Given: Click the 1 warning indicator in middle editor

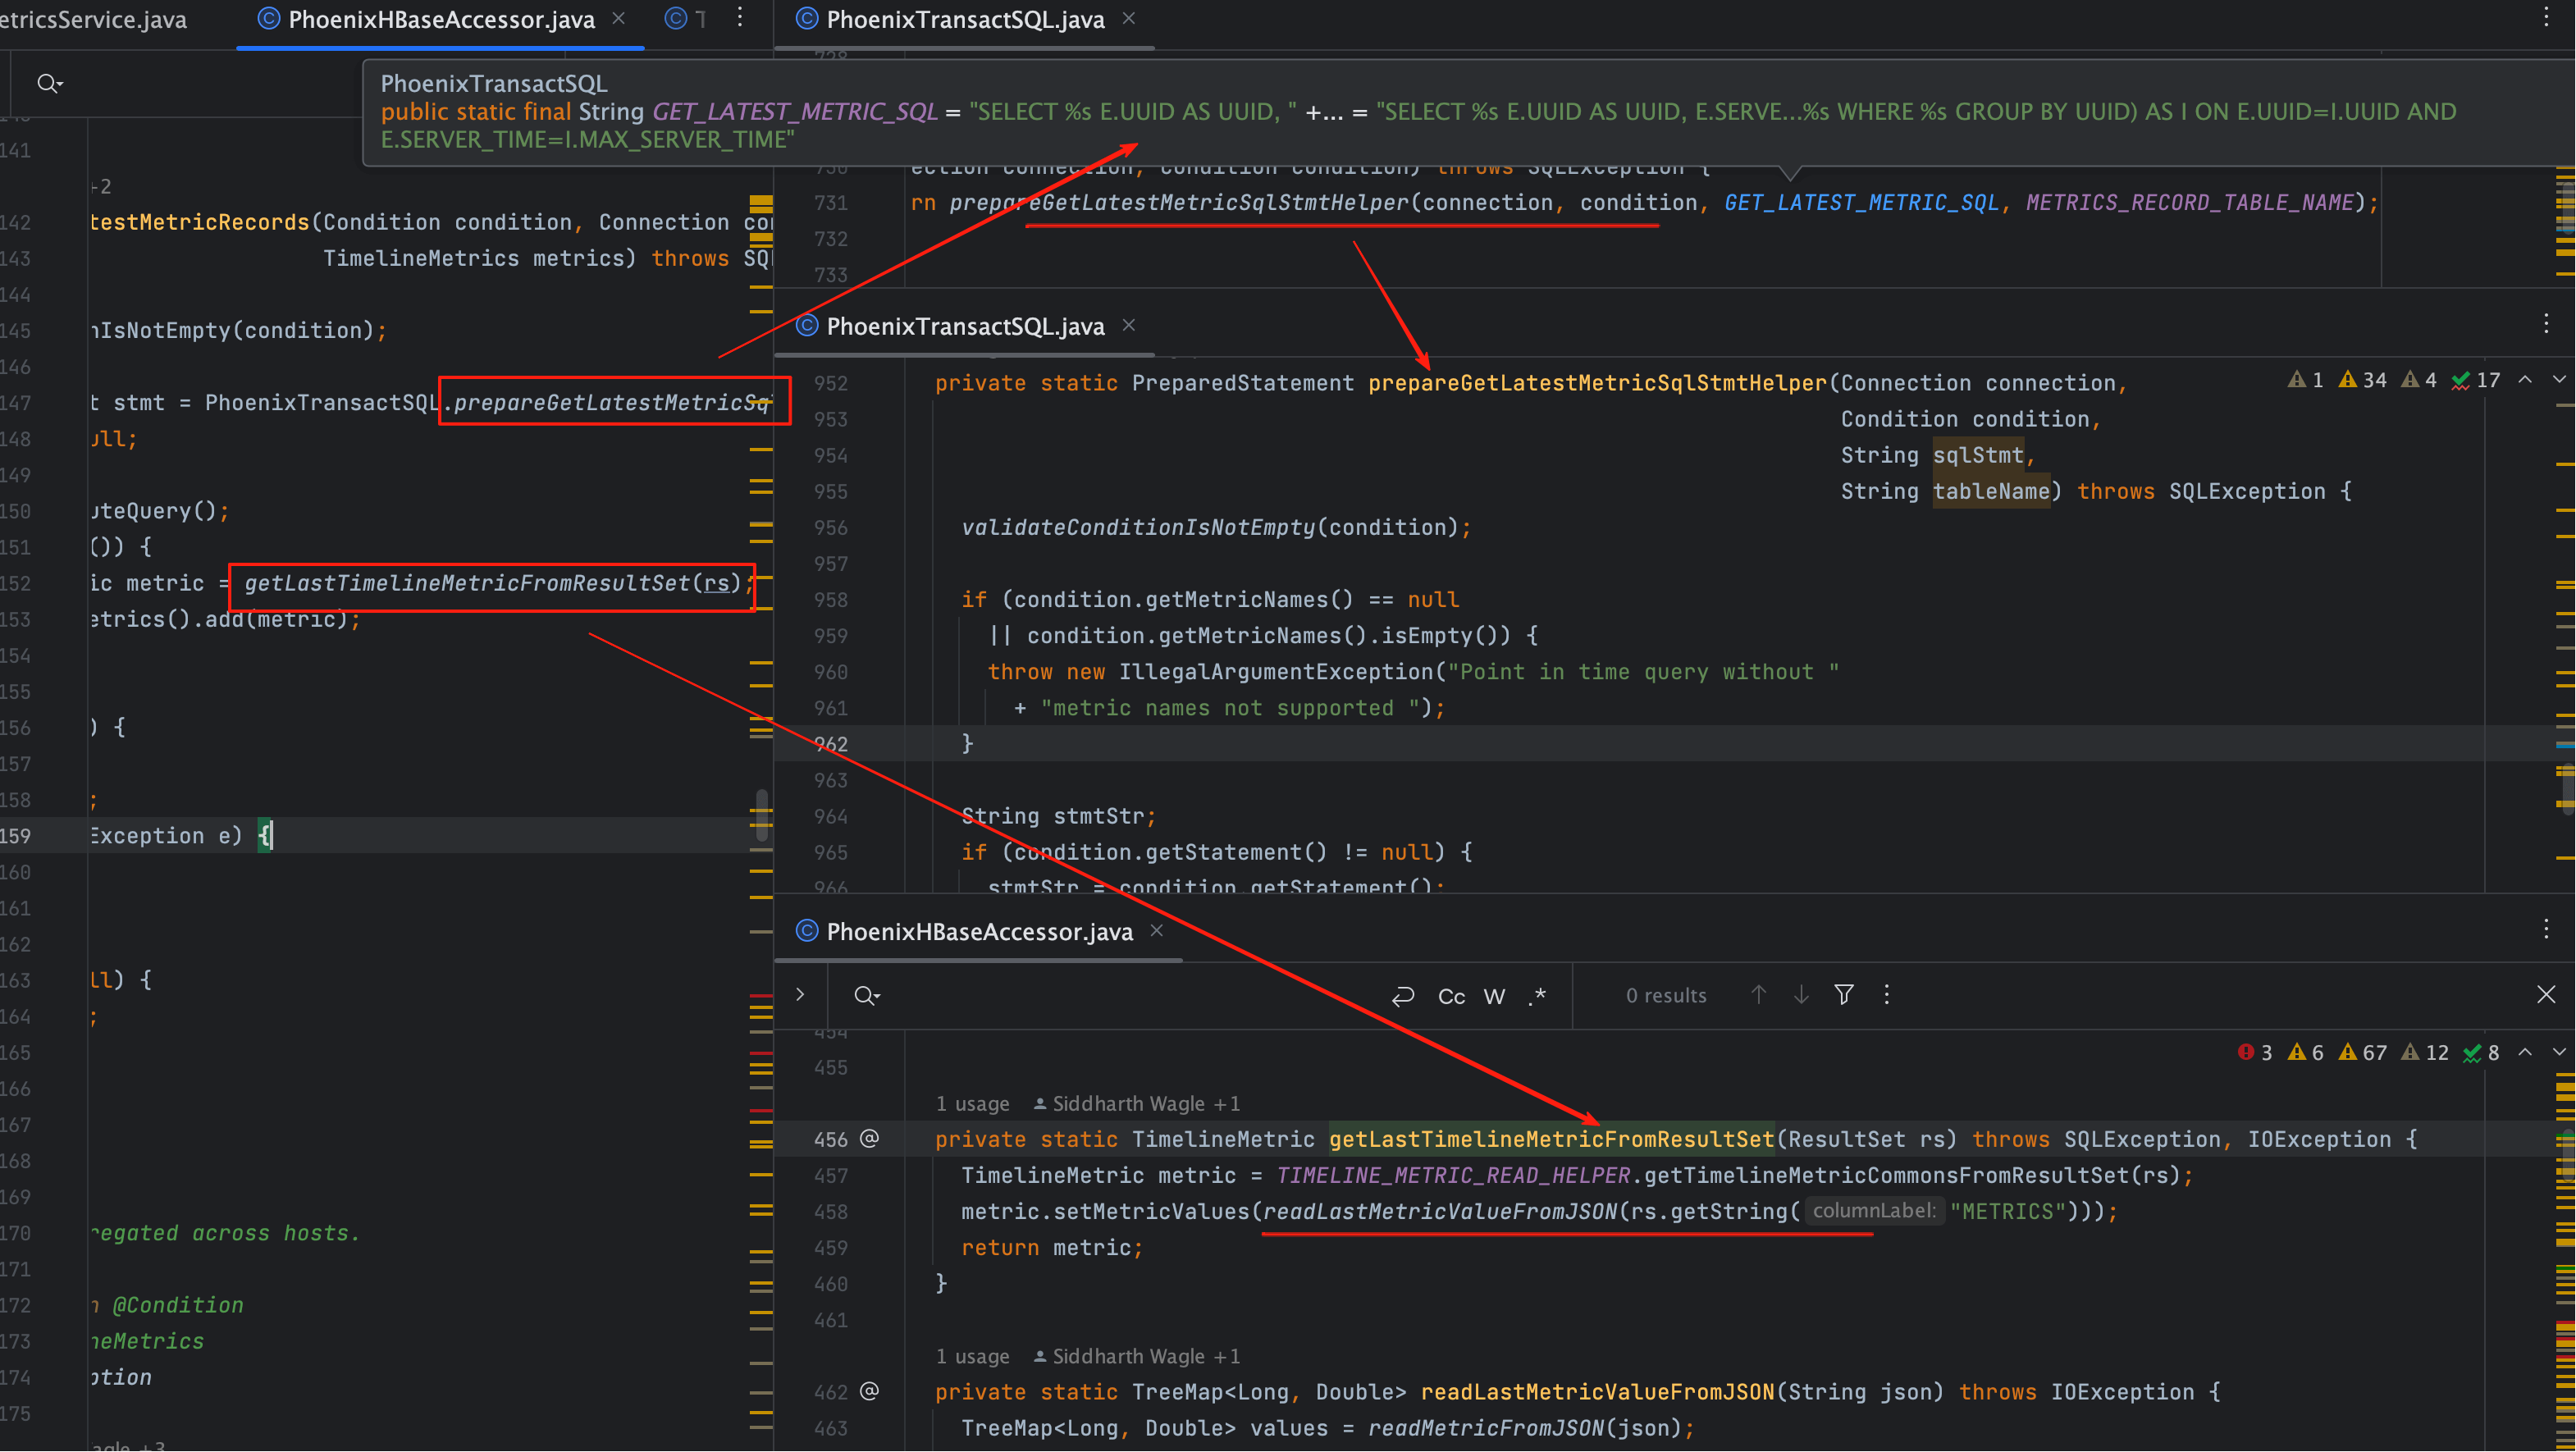Looking at the screenshot, I should [x=2305, y=380].
